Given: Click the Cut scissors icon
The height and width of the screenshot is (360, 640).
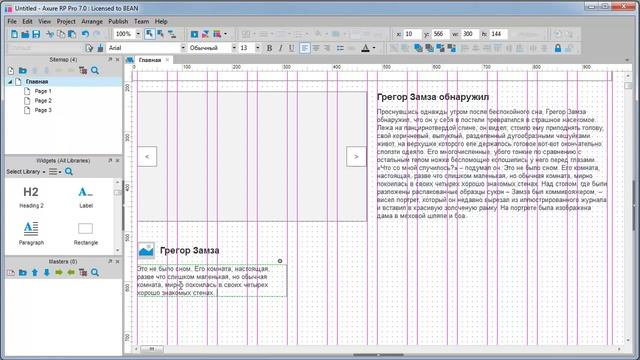Looking at the screenshot, I should (x=50, y=34).
